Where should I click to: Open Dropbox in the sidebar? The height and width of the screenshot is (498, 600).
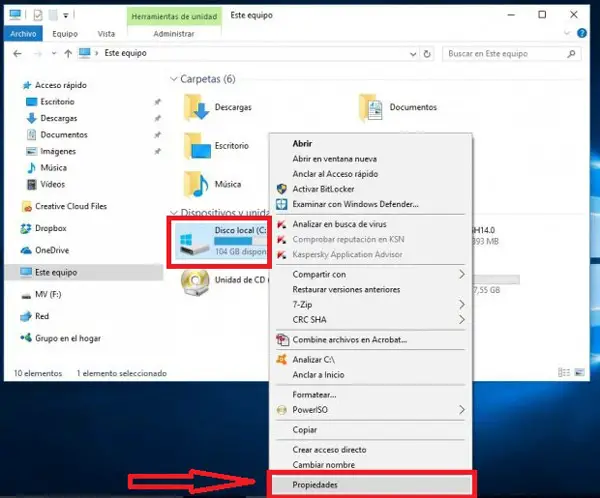tap(51, 228)
